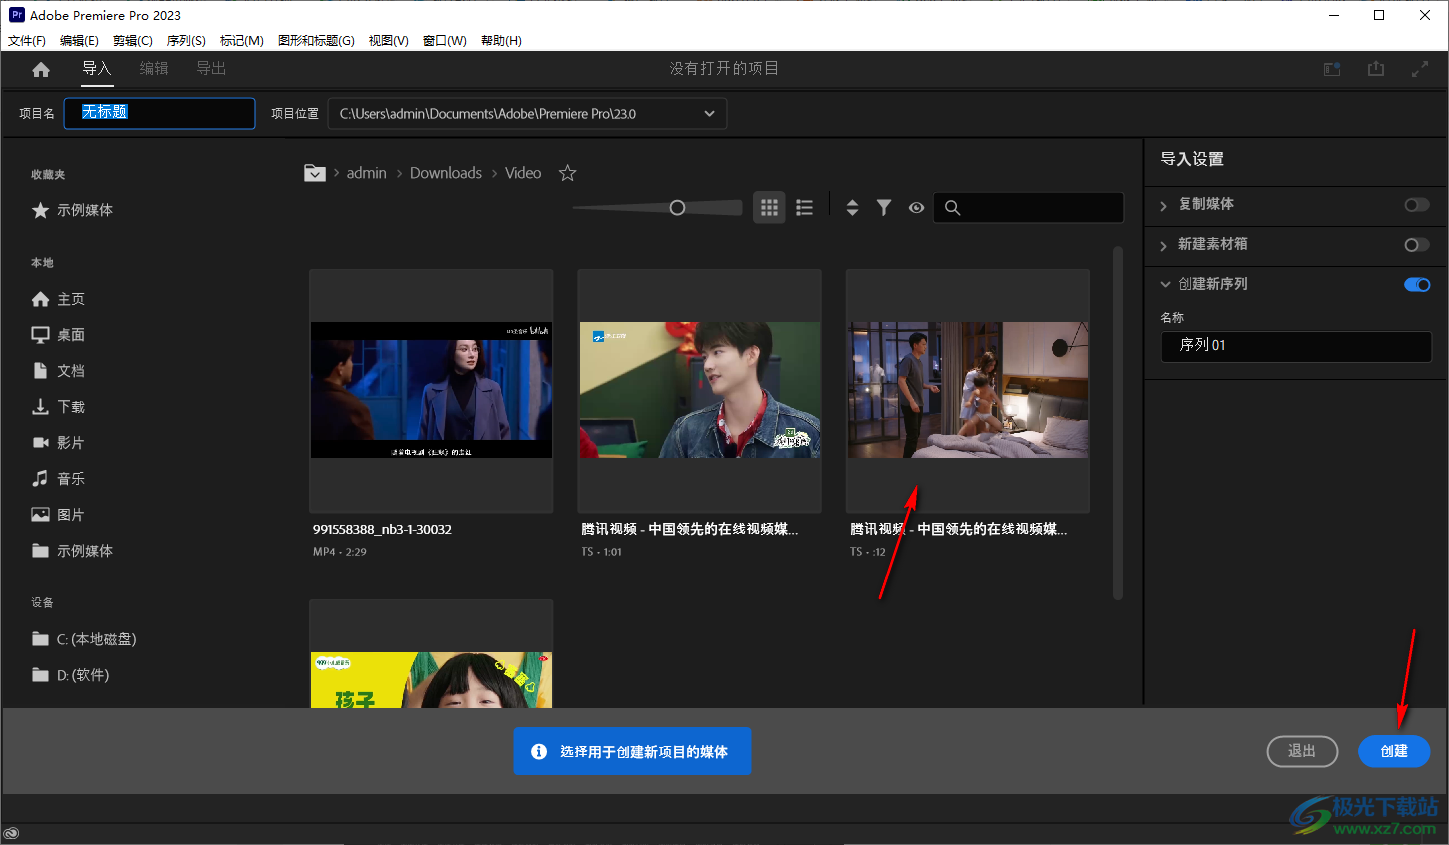The height and width of the screenshot is (845, 1449).
Task: Click the Premiere Pro app icon in title bar
Action: (17, 15)
